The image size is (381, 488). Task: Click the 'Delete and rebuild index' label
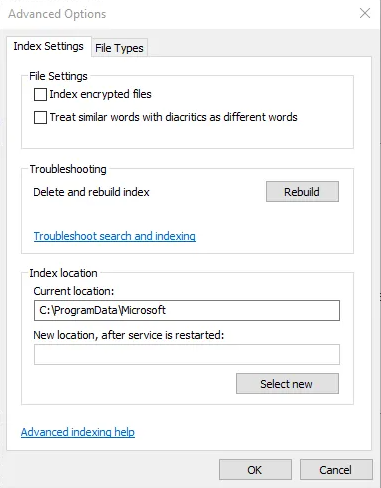click(x=91, y=192)
